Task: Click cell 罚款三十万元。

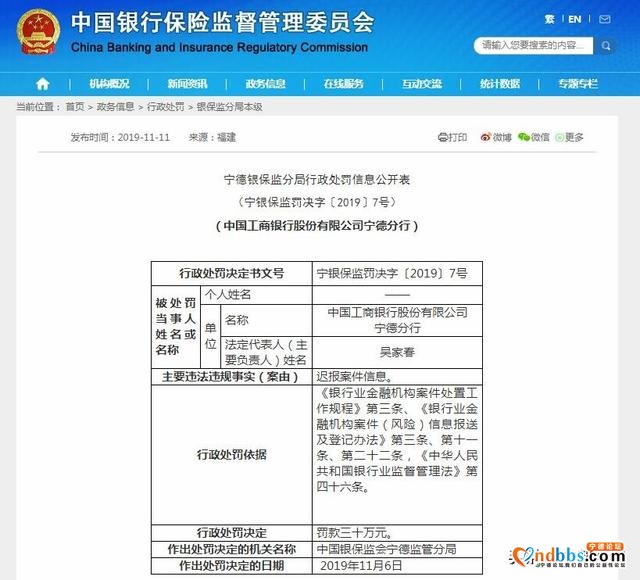Action: [354, 533]
